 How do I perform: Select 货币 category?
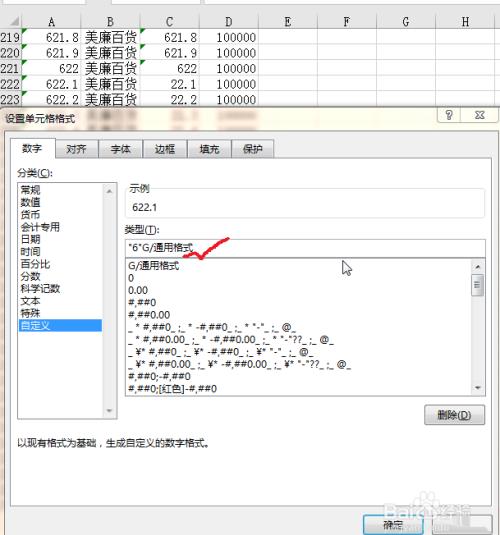pyautogui.click(x=61, y=214)
